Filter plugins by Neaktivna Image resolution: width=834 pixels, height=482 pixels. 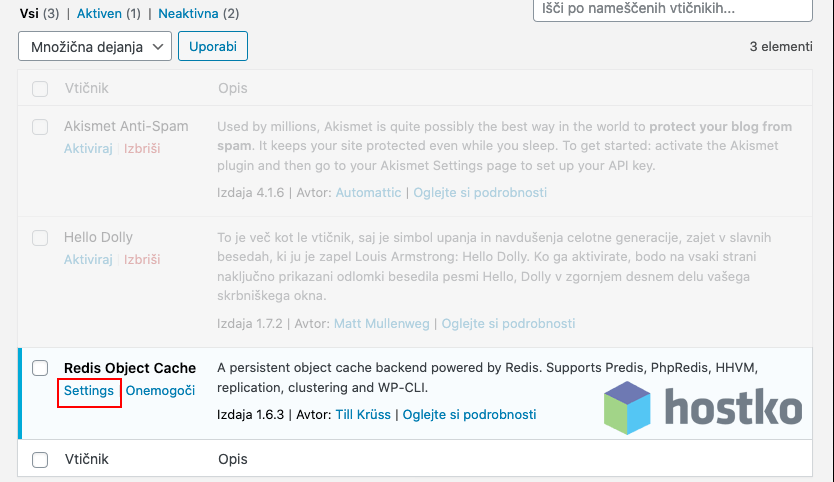click(195, 13)
